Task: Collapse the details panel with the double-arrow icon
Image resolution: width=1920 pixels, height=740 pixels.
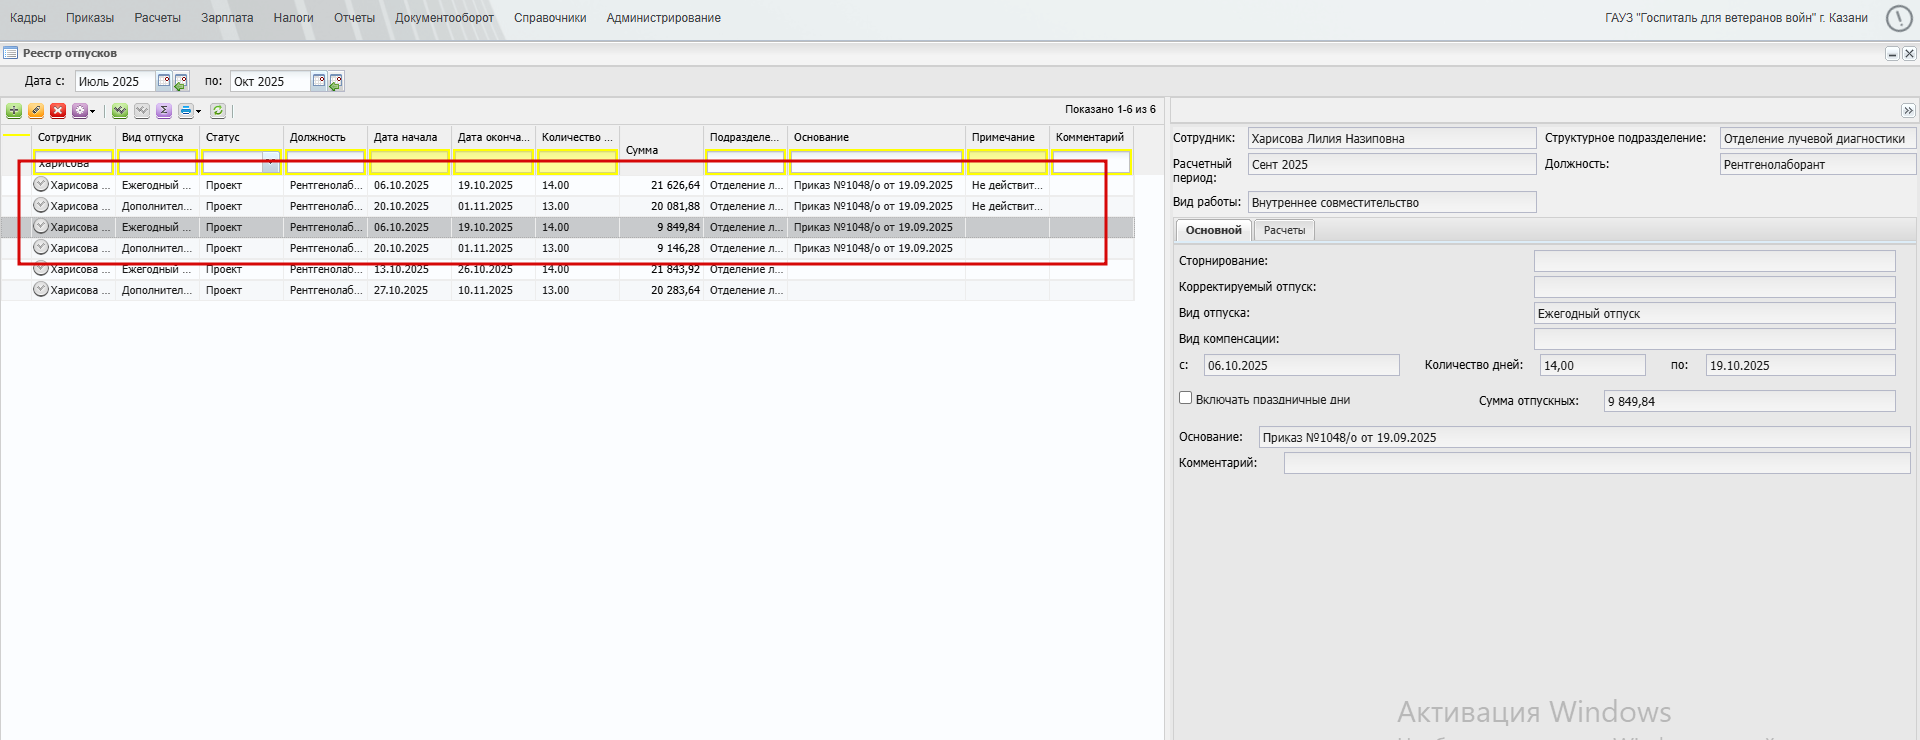Action: (1908, 111)
